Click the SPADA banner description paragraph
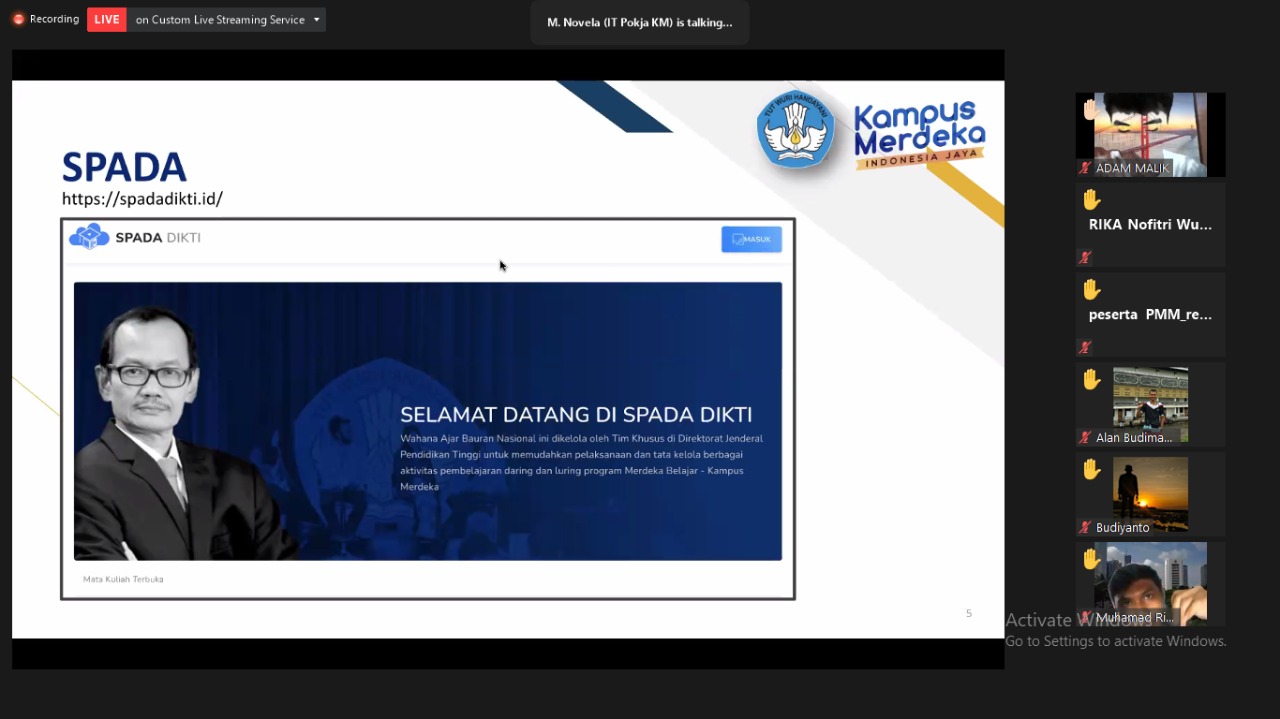This screenshot has width=1280, height=719. point(581,462)
